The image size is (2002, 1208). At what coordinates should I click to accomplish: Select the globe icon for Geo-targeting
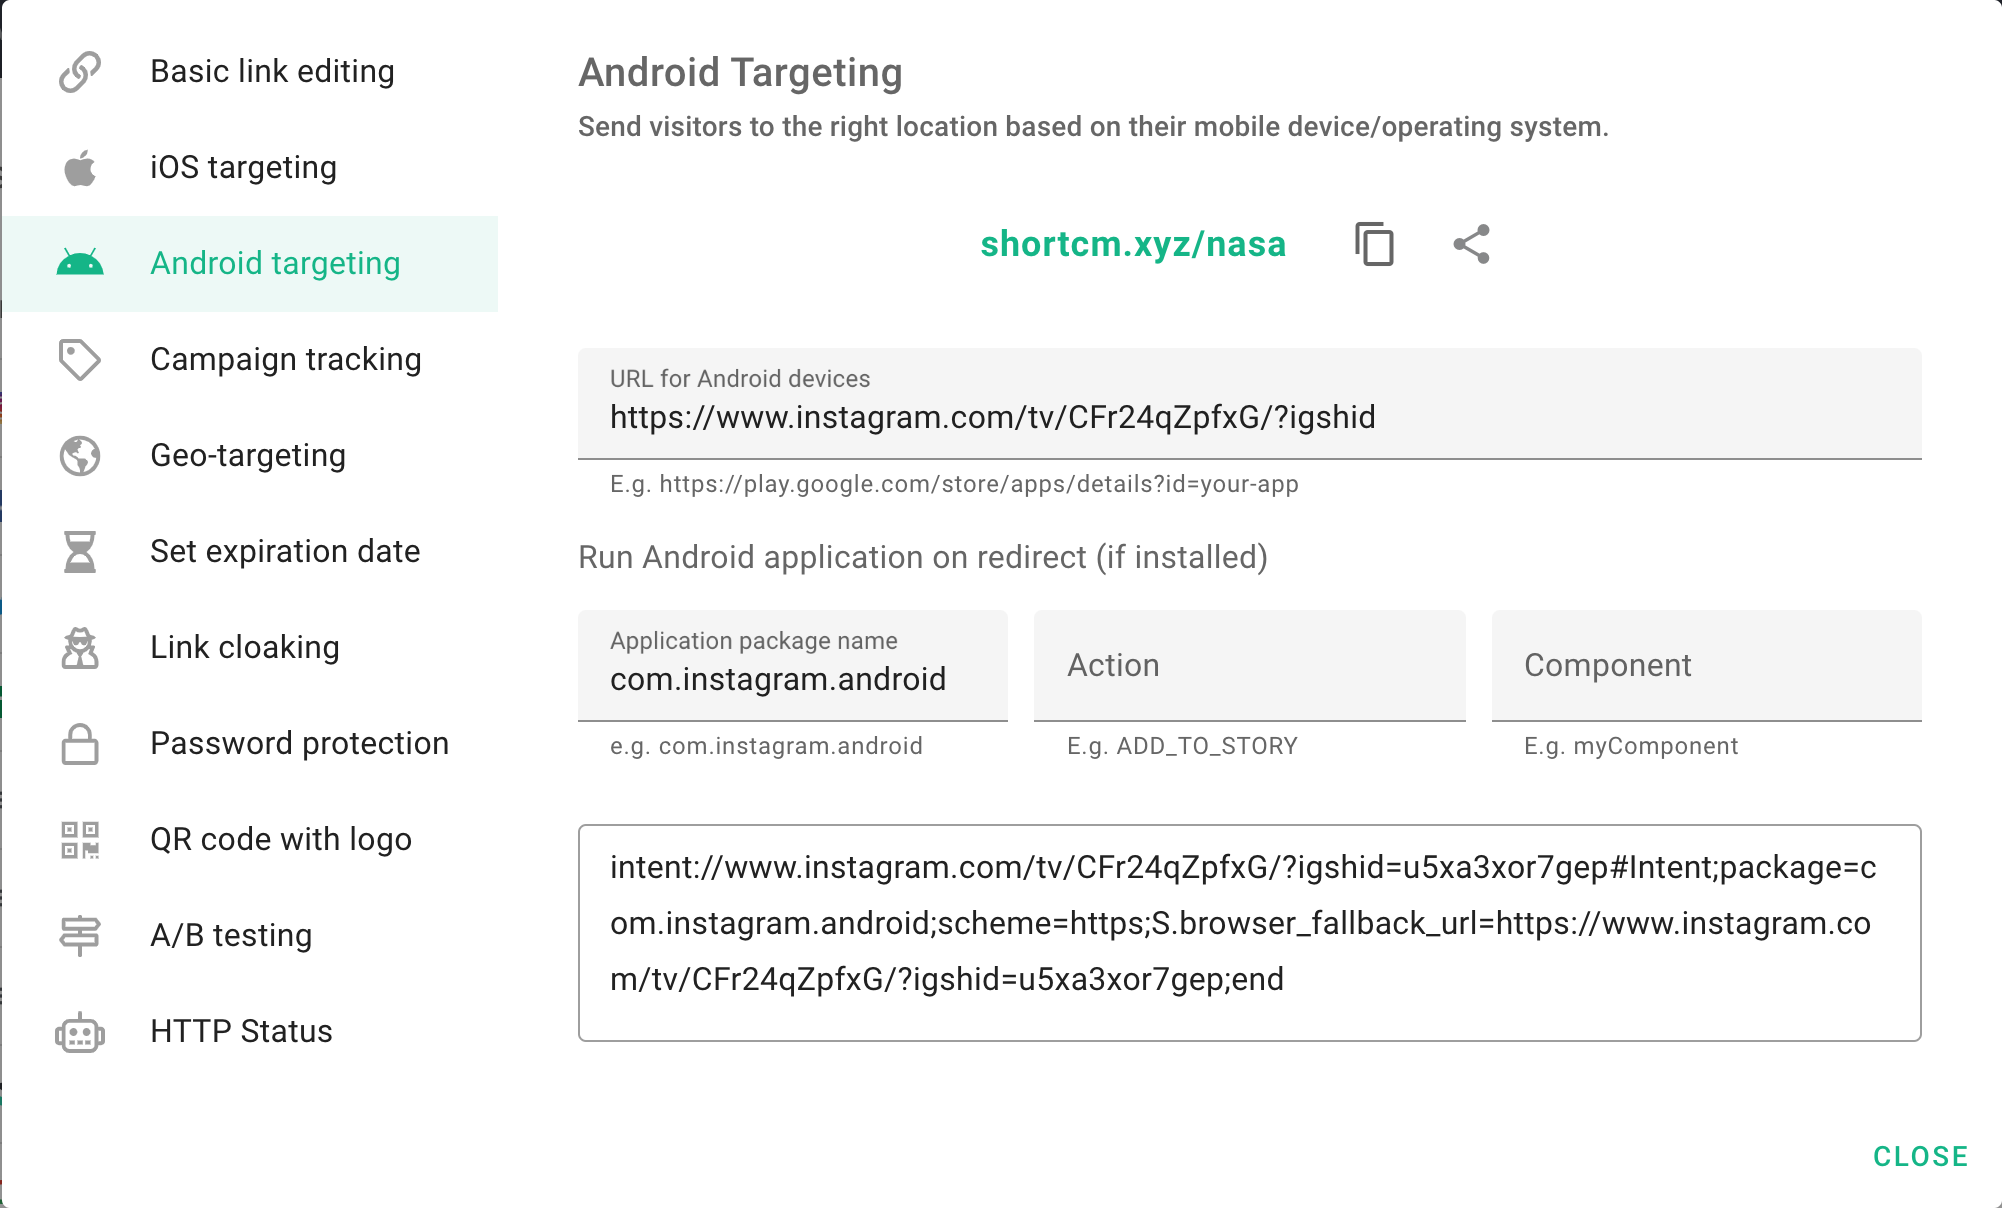pos(80,455)
